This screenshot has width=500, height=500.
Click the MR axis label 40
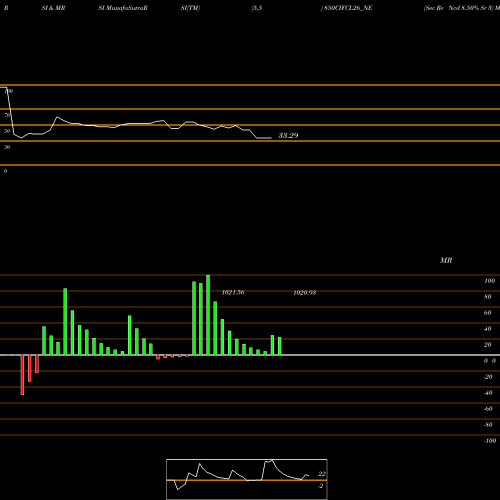[488, 329]
